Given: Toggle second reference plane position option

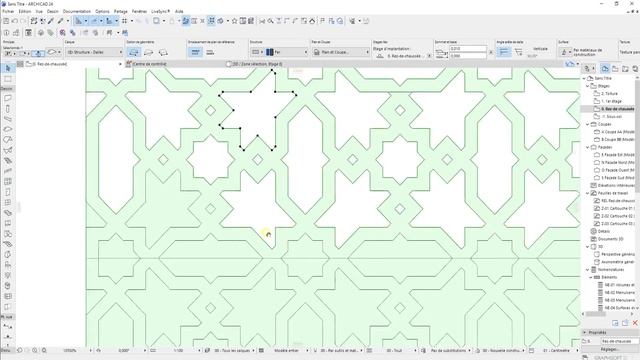Looking at the screenshot, I should point(210,52).
